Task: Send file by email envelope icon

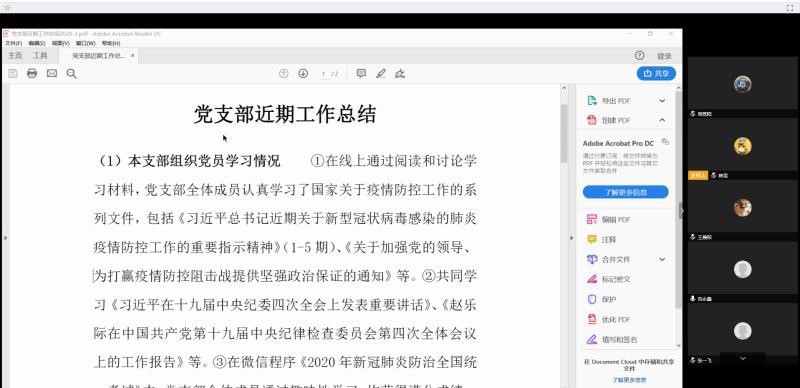Action: tap(52, 74)
